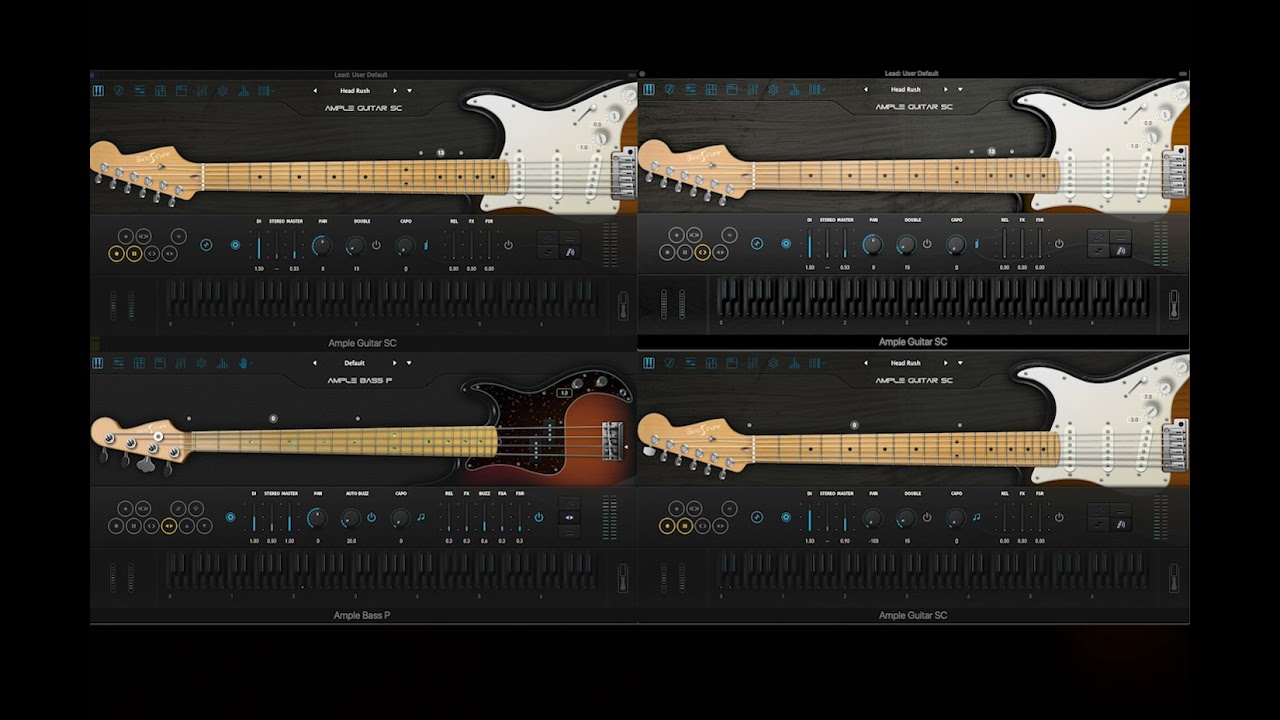
Task: Click the blue concentric-circle icon in the top-right Ample Guitar SC
Action: (786, 244)
